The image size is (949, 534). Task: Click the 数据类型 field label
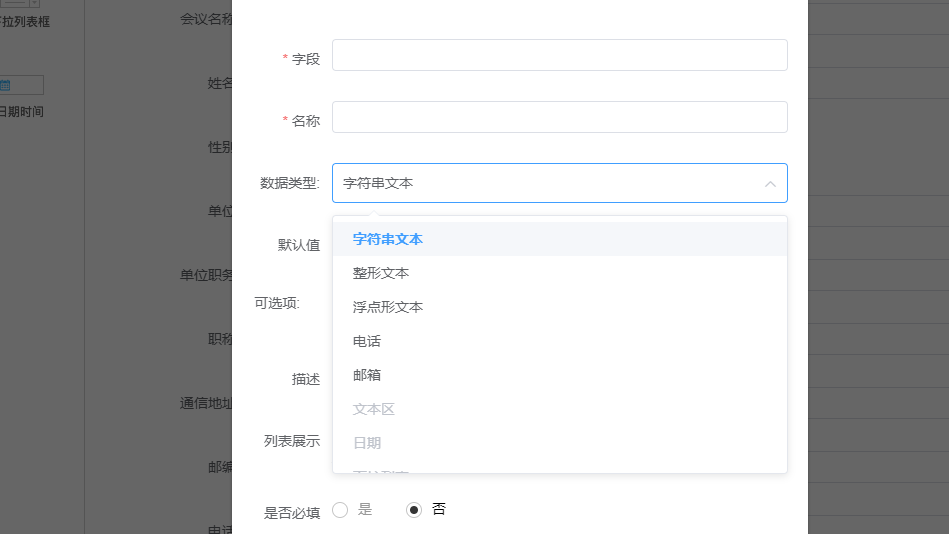point(290,183)
